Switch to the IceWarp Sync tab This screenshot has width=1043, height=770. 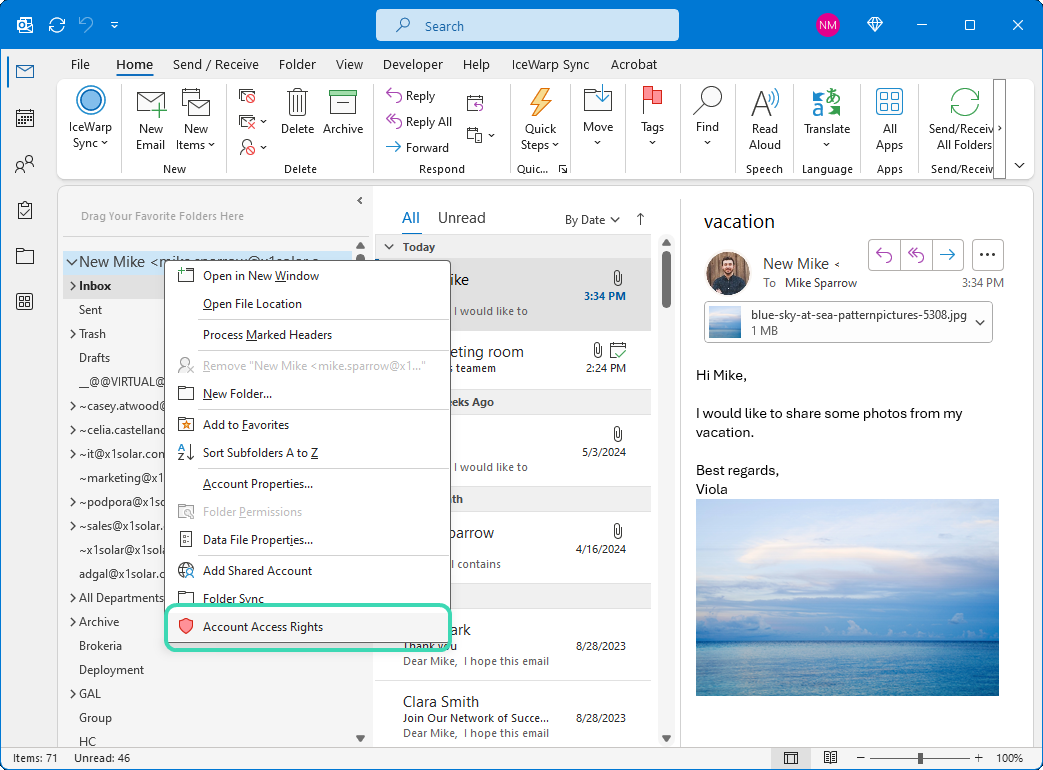point(550,64)
